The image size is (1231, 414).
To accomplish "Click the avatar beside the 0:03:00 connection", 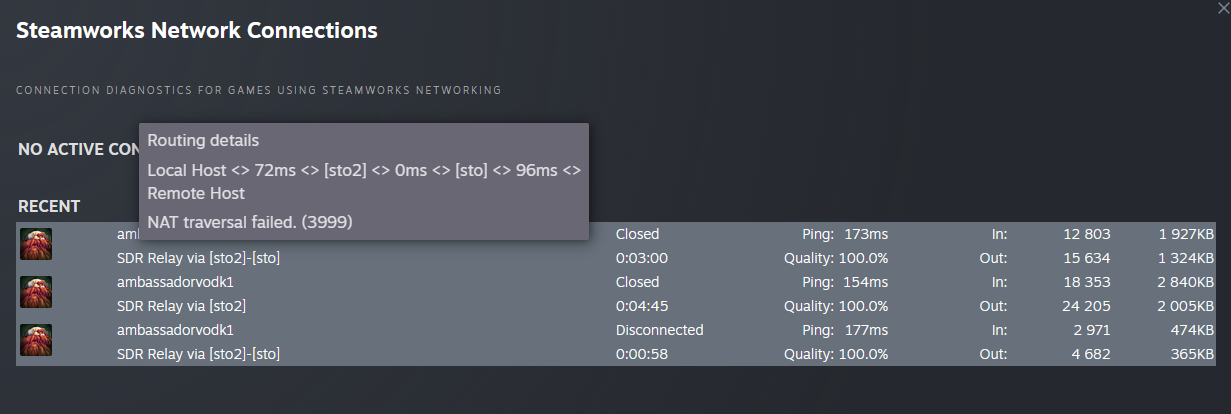I will 36,244.
